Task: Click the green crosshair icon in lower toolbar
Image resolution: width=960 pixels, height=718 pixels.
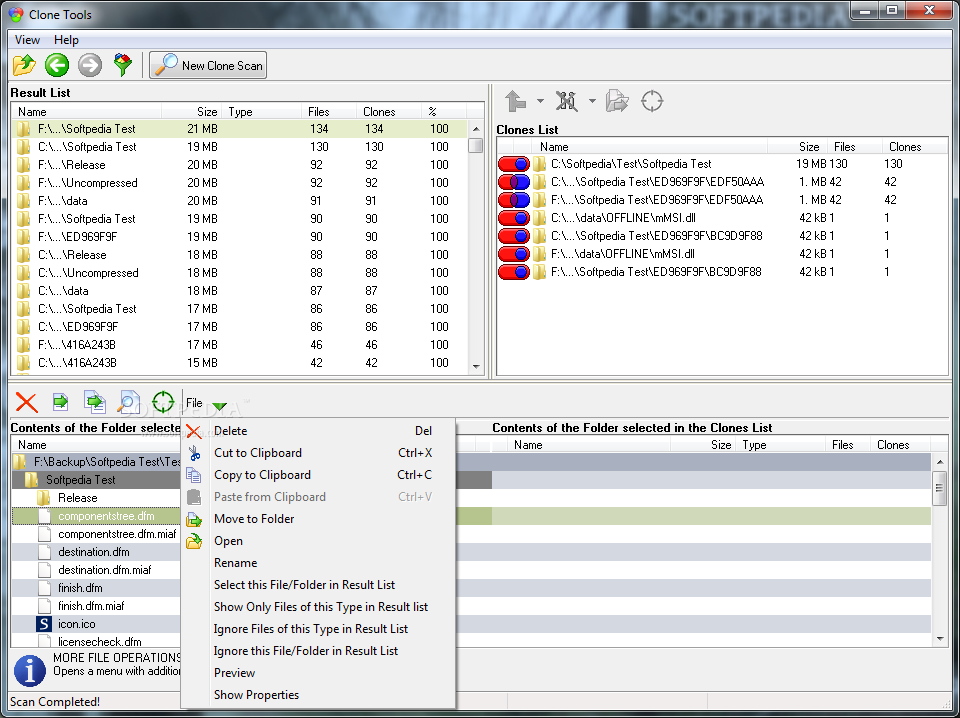Action: tap(163, 402)
